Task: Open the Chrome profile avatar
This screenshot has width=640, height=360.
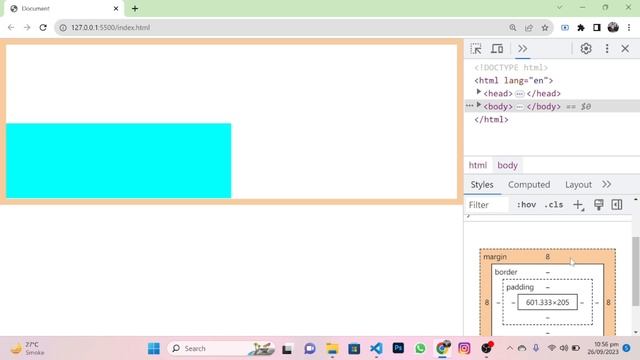Action: (613, 27)
